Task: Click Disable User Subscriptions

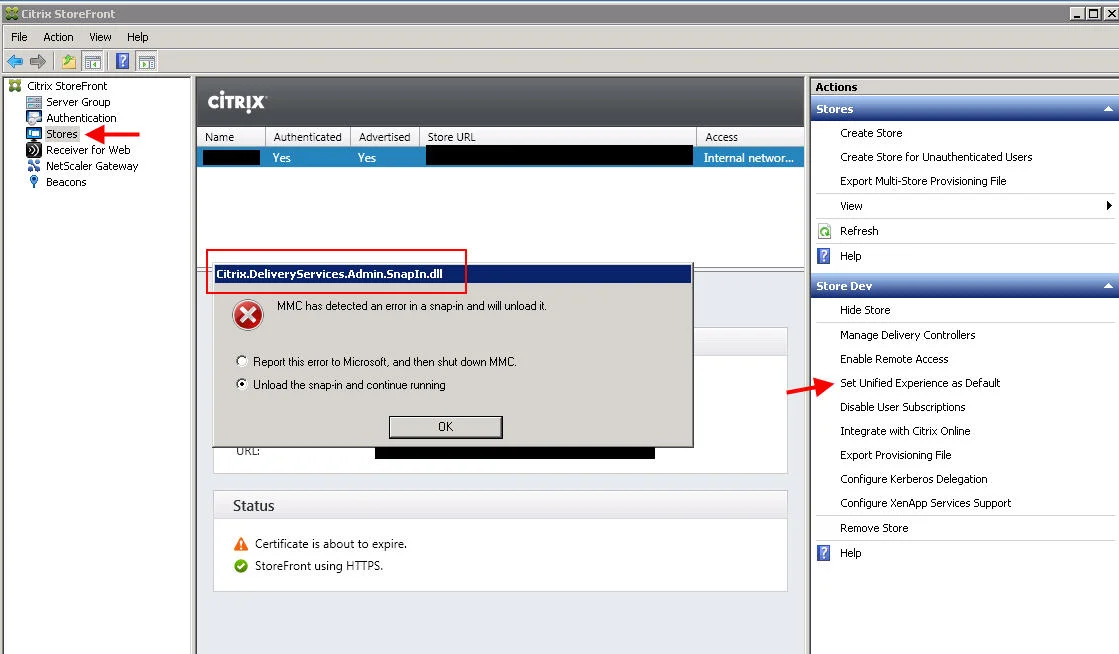Action: 902,407
